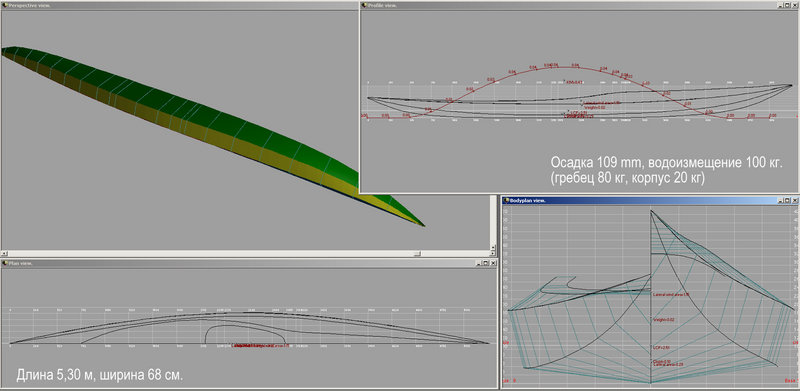The height and width of the screenshot is (391, 800).
Task: Click the Profile view window icon
Action: (364, 5)
